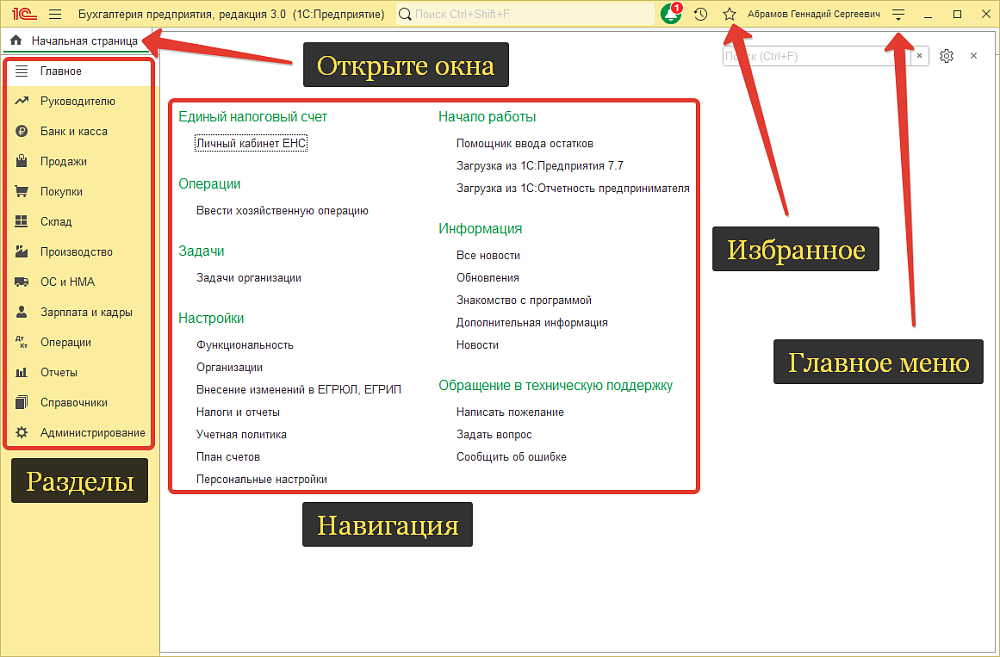Image resolution: width=1000 pixels, height=657 pixels.
Task: Click Справочники books icon
Action: tap(22, 402)
